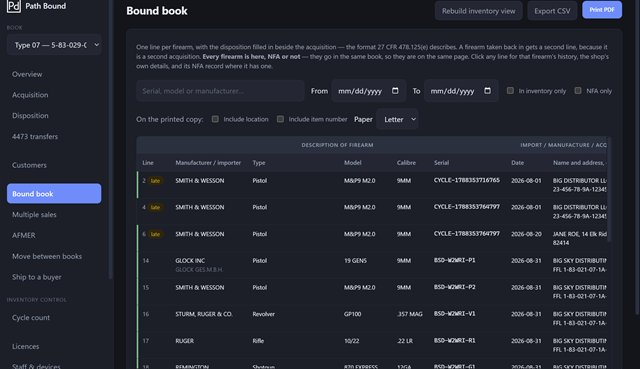
Task: Check Include location for printed copy
Action: (215, 119)
